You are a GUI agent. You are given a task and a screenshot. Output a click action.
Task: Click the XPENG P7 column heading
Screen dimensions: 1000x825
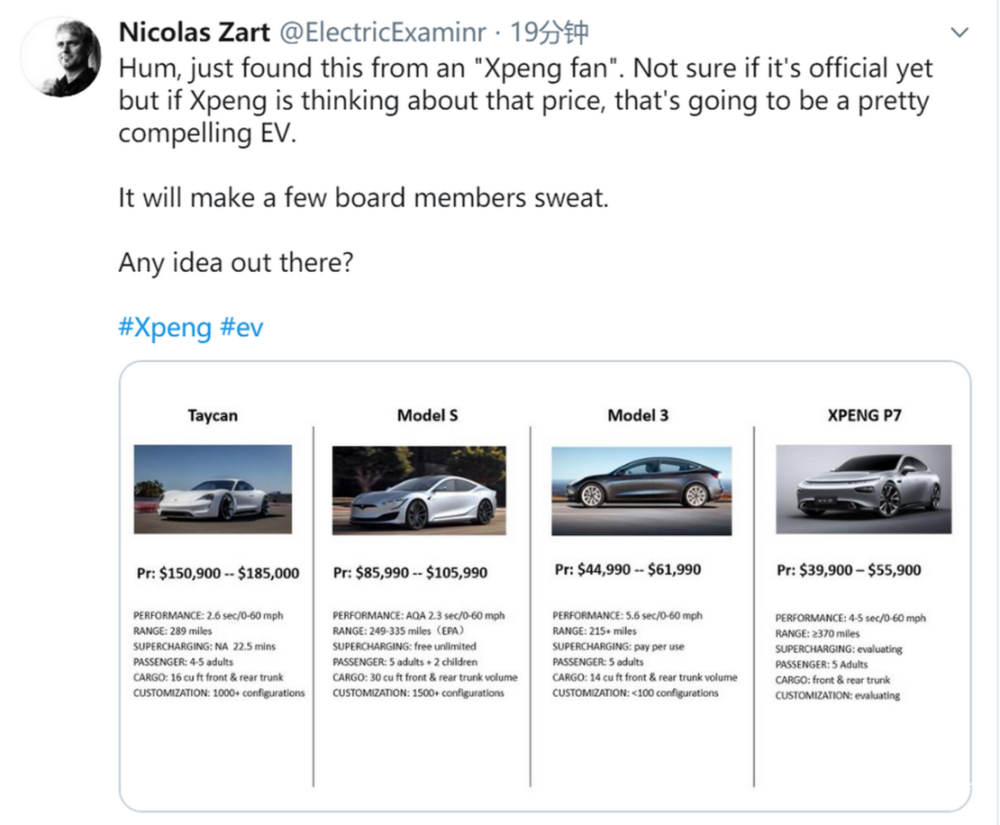(x=864, y=415)
